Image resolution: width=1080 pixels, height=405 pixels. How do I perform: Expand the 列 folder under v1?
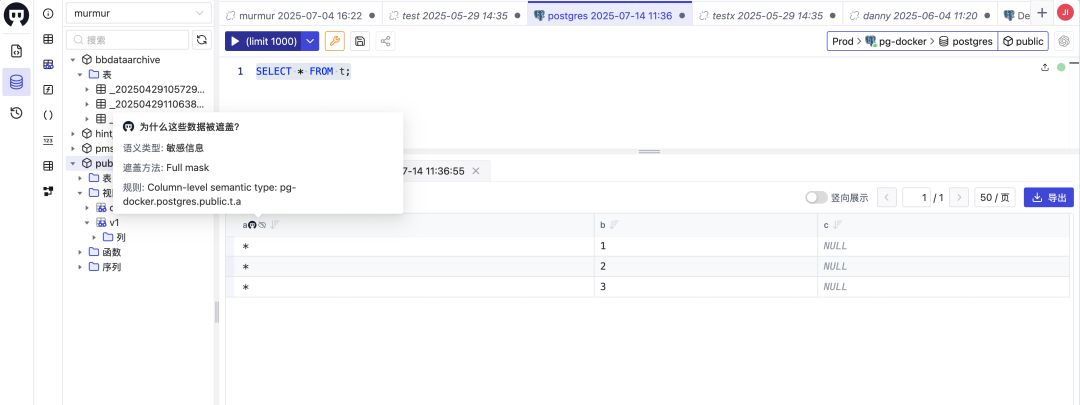coord(95,237)
